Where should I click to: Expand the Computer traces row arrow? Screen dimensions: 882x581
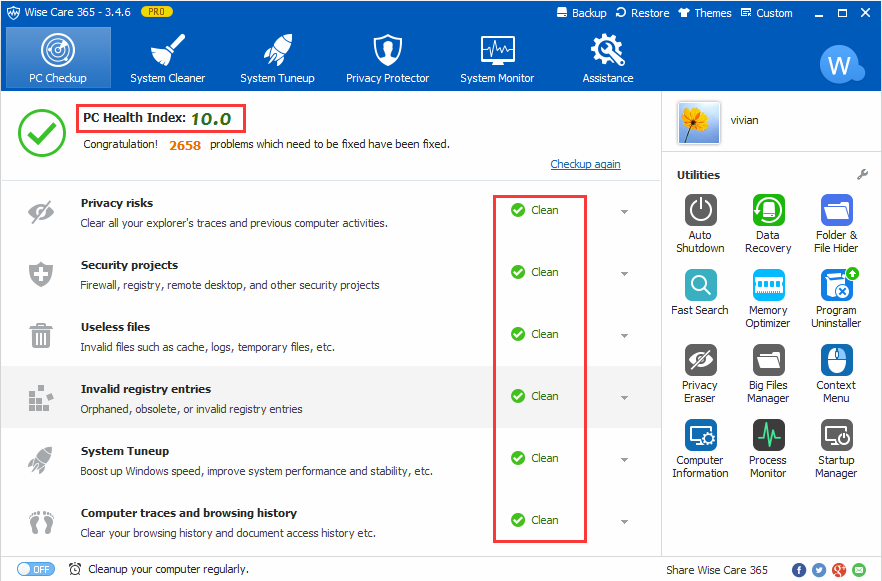click(x=624, y=522)
